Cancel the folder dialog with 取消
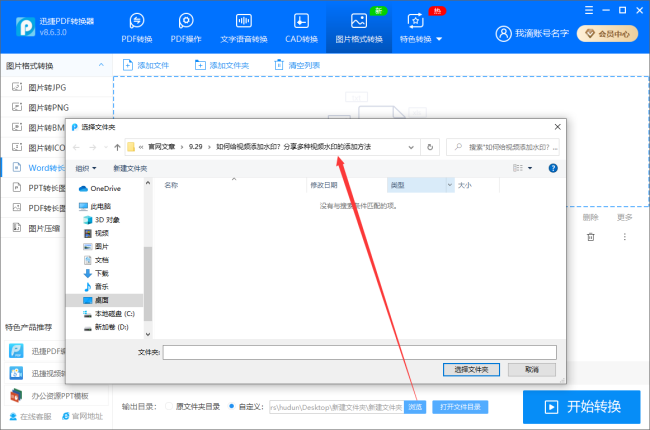 point(532,369)
